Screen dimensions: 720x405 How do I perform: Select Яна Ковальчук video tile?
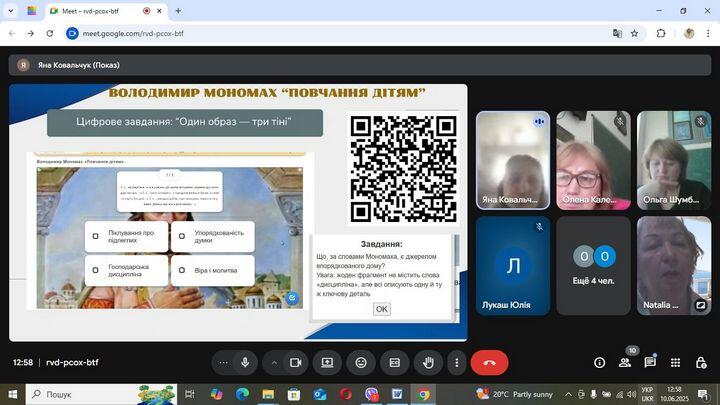pyautogui.click(x=513, y=160)
